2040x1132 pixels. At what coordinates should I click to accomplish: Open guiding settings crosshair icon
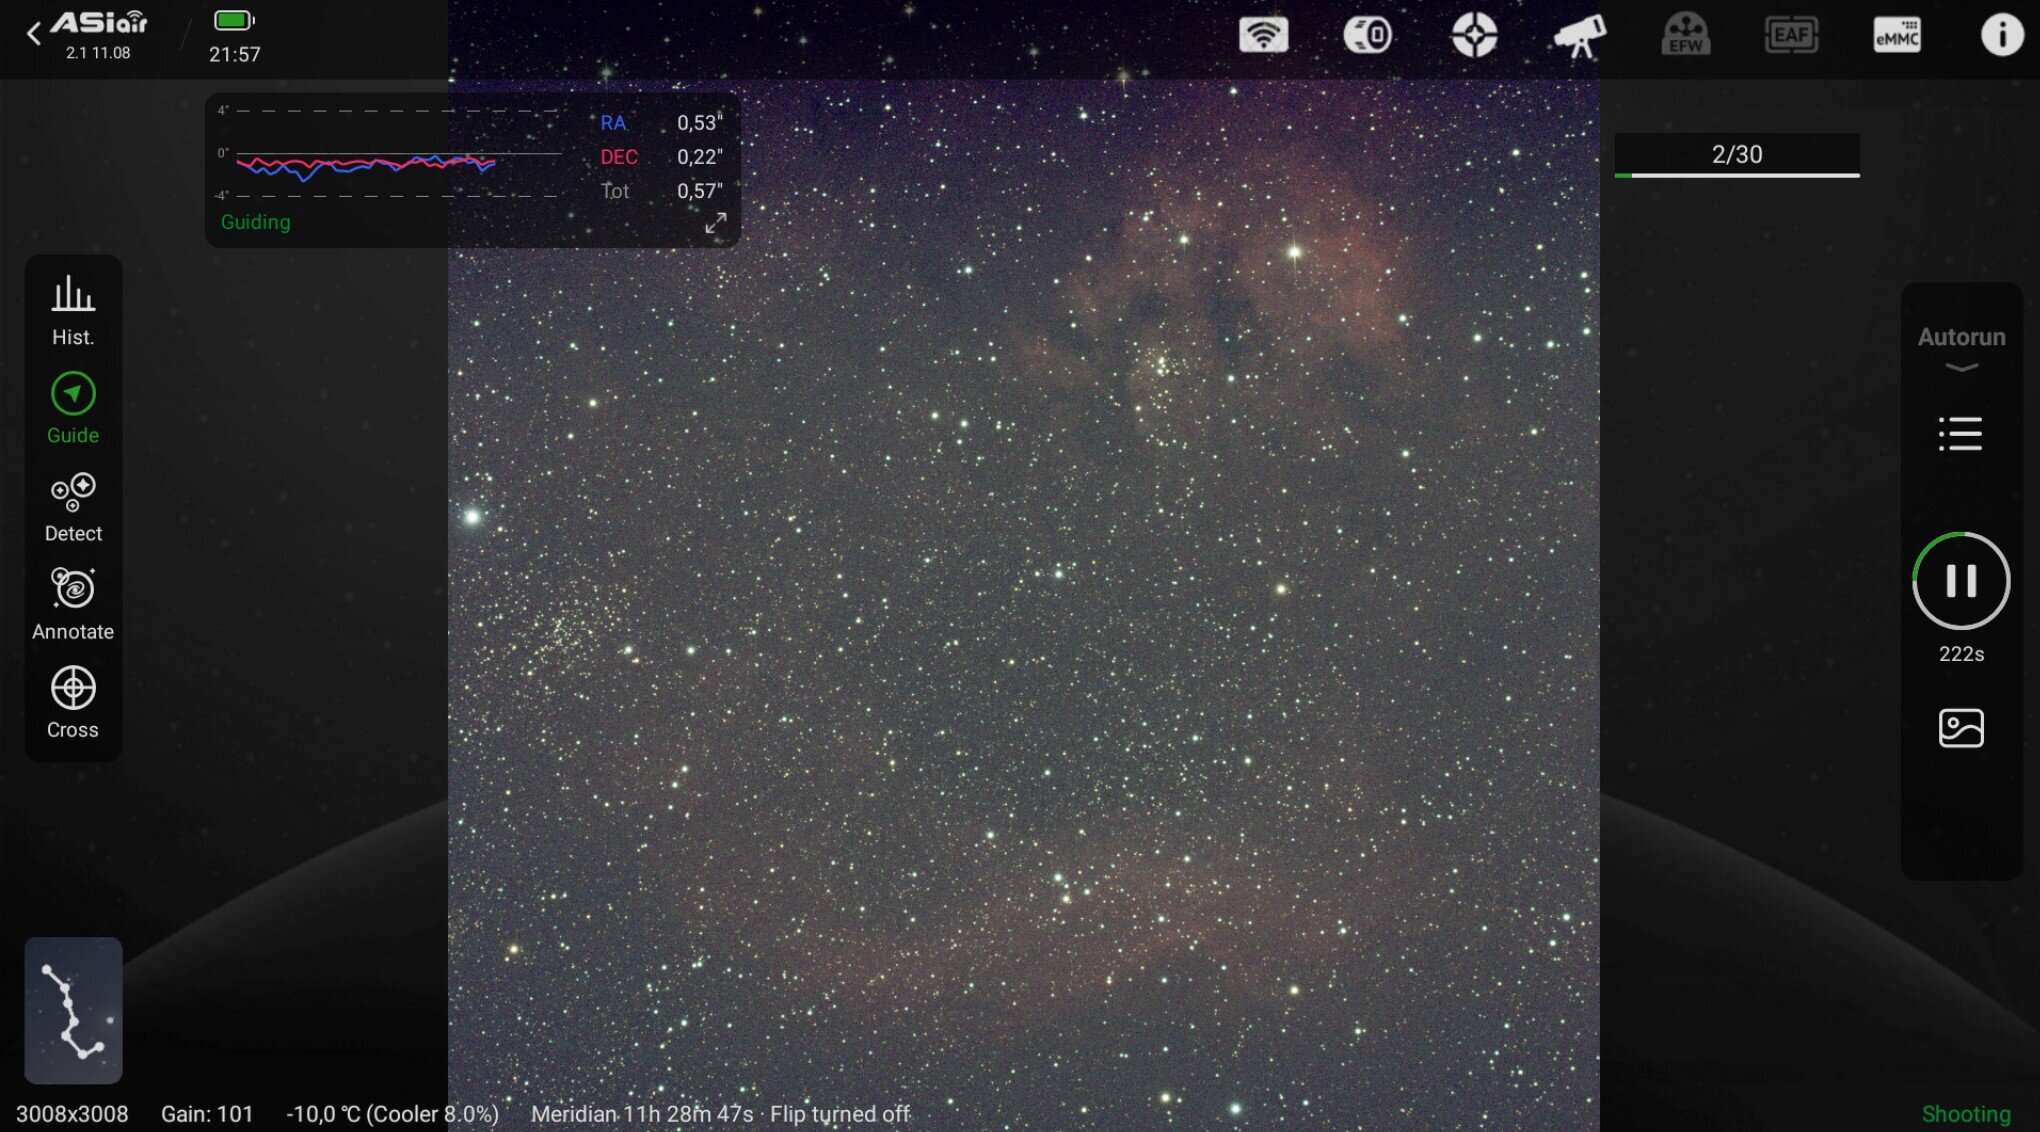coord(1474,36)
